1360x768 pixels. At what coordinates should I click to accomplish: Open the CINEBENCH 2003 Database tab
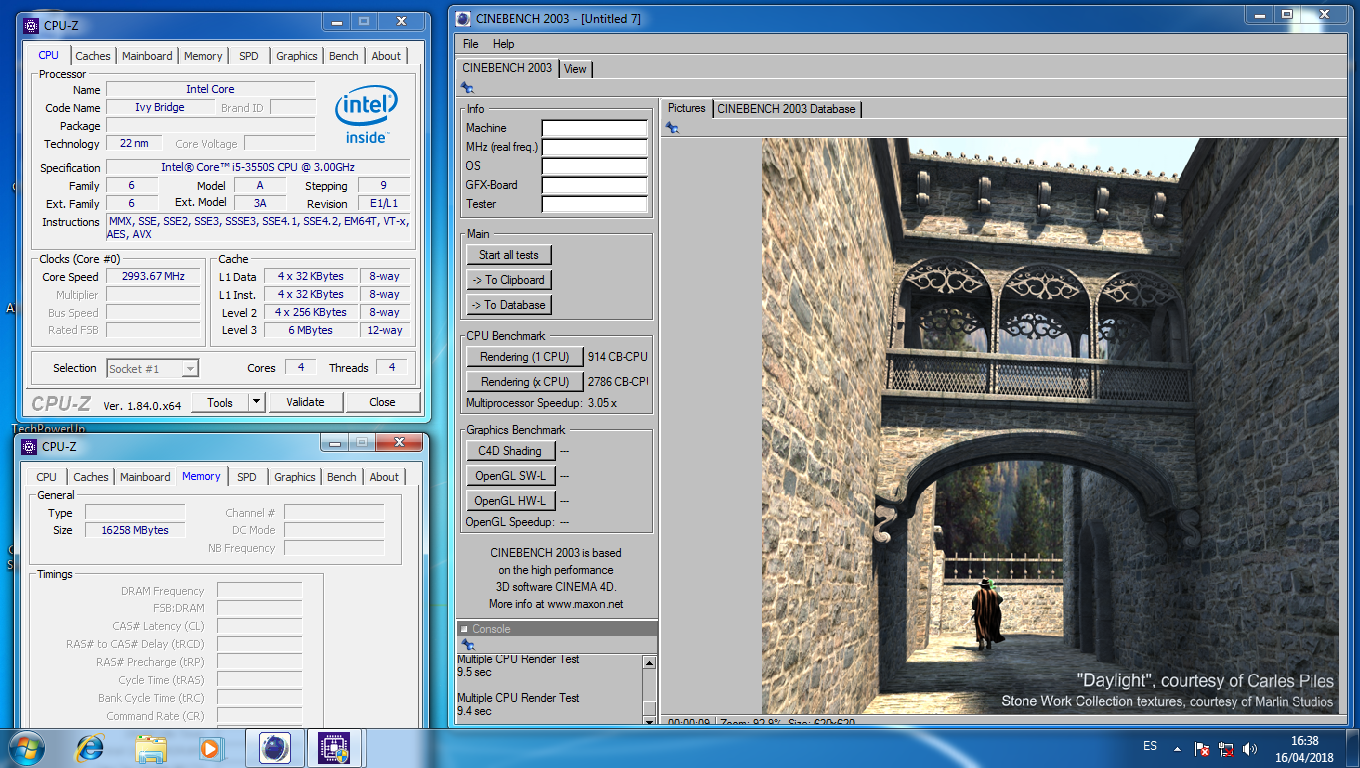click(x=786, y=108)
